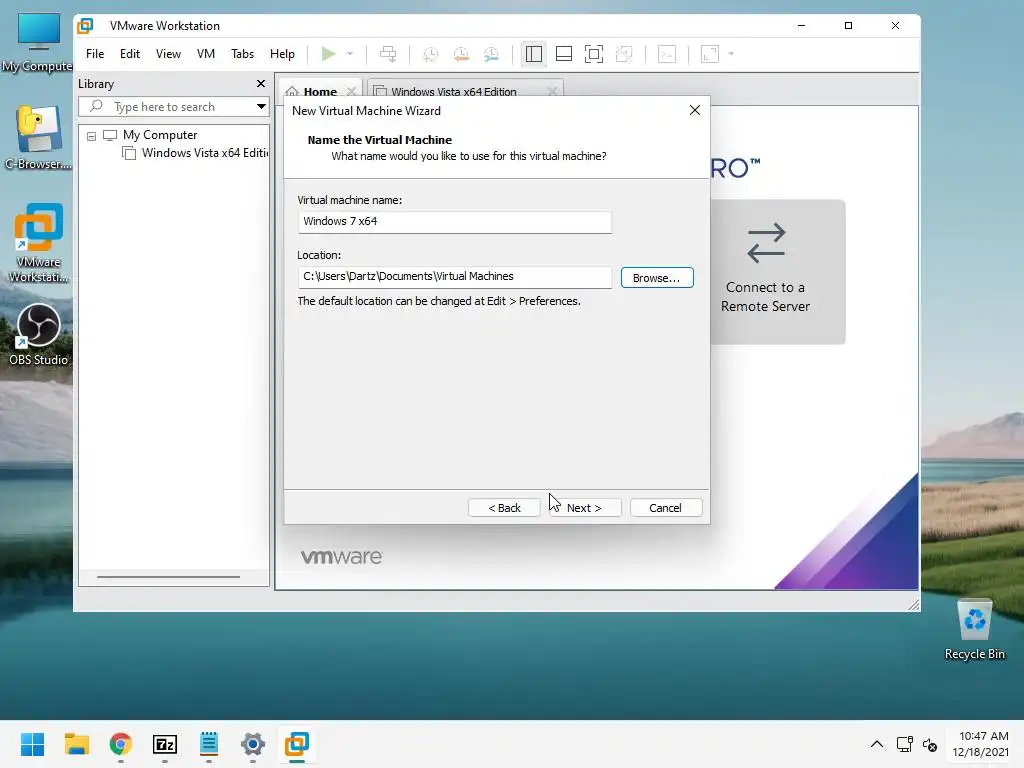Click the Library search field
The width and height of the screenshot is (1024, 768).
click(x=167, y=106)
